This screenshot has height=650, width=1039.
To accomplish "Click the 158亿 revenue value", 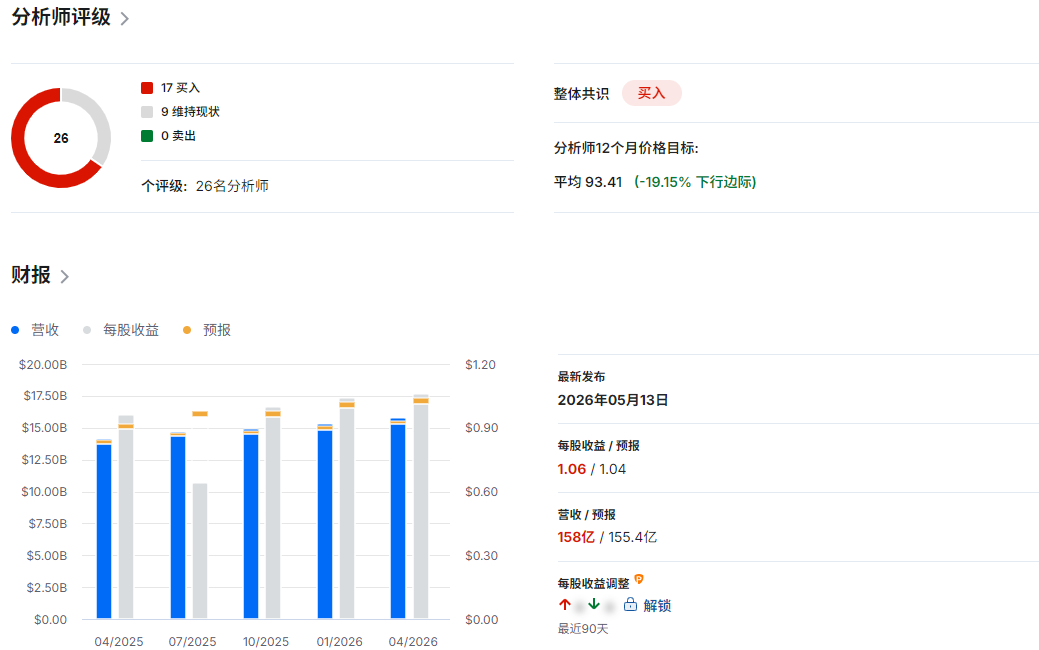I will (x=576, y=537).
